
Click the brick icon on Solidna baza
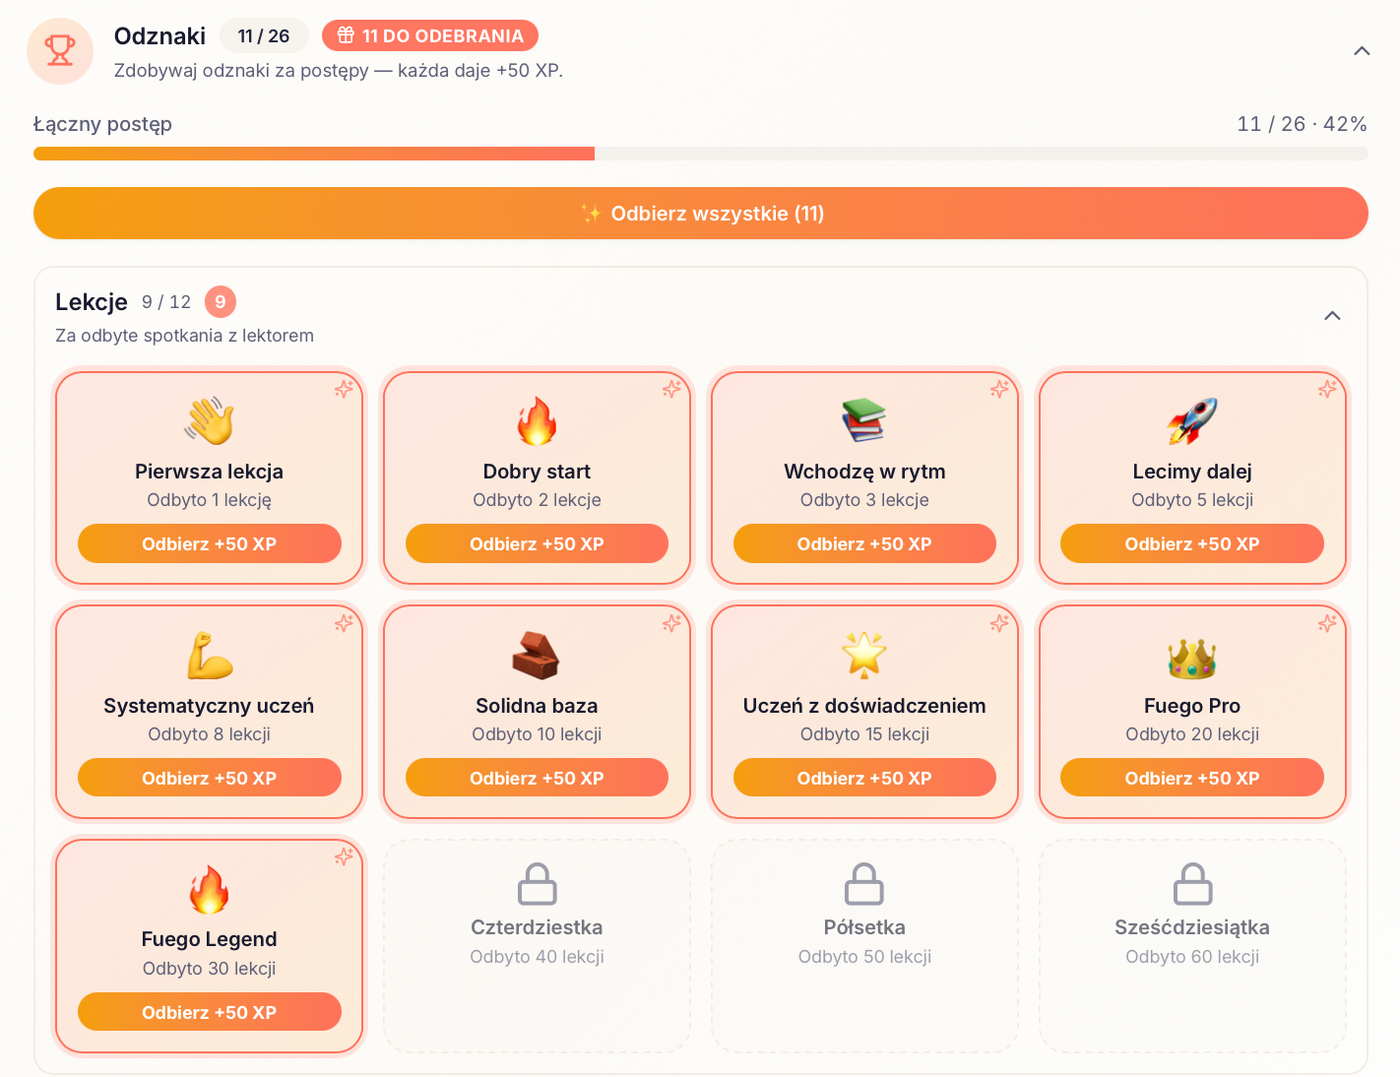point(537,655)
